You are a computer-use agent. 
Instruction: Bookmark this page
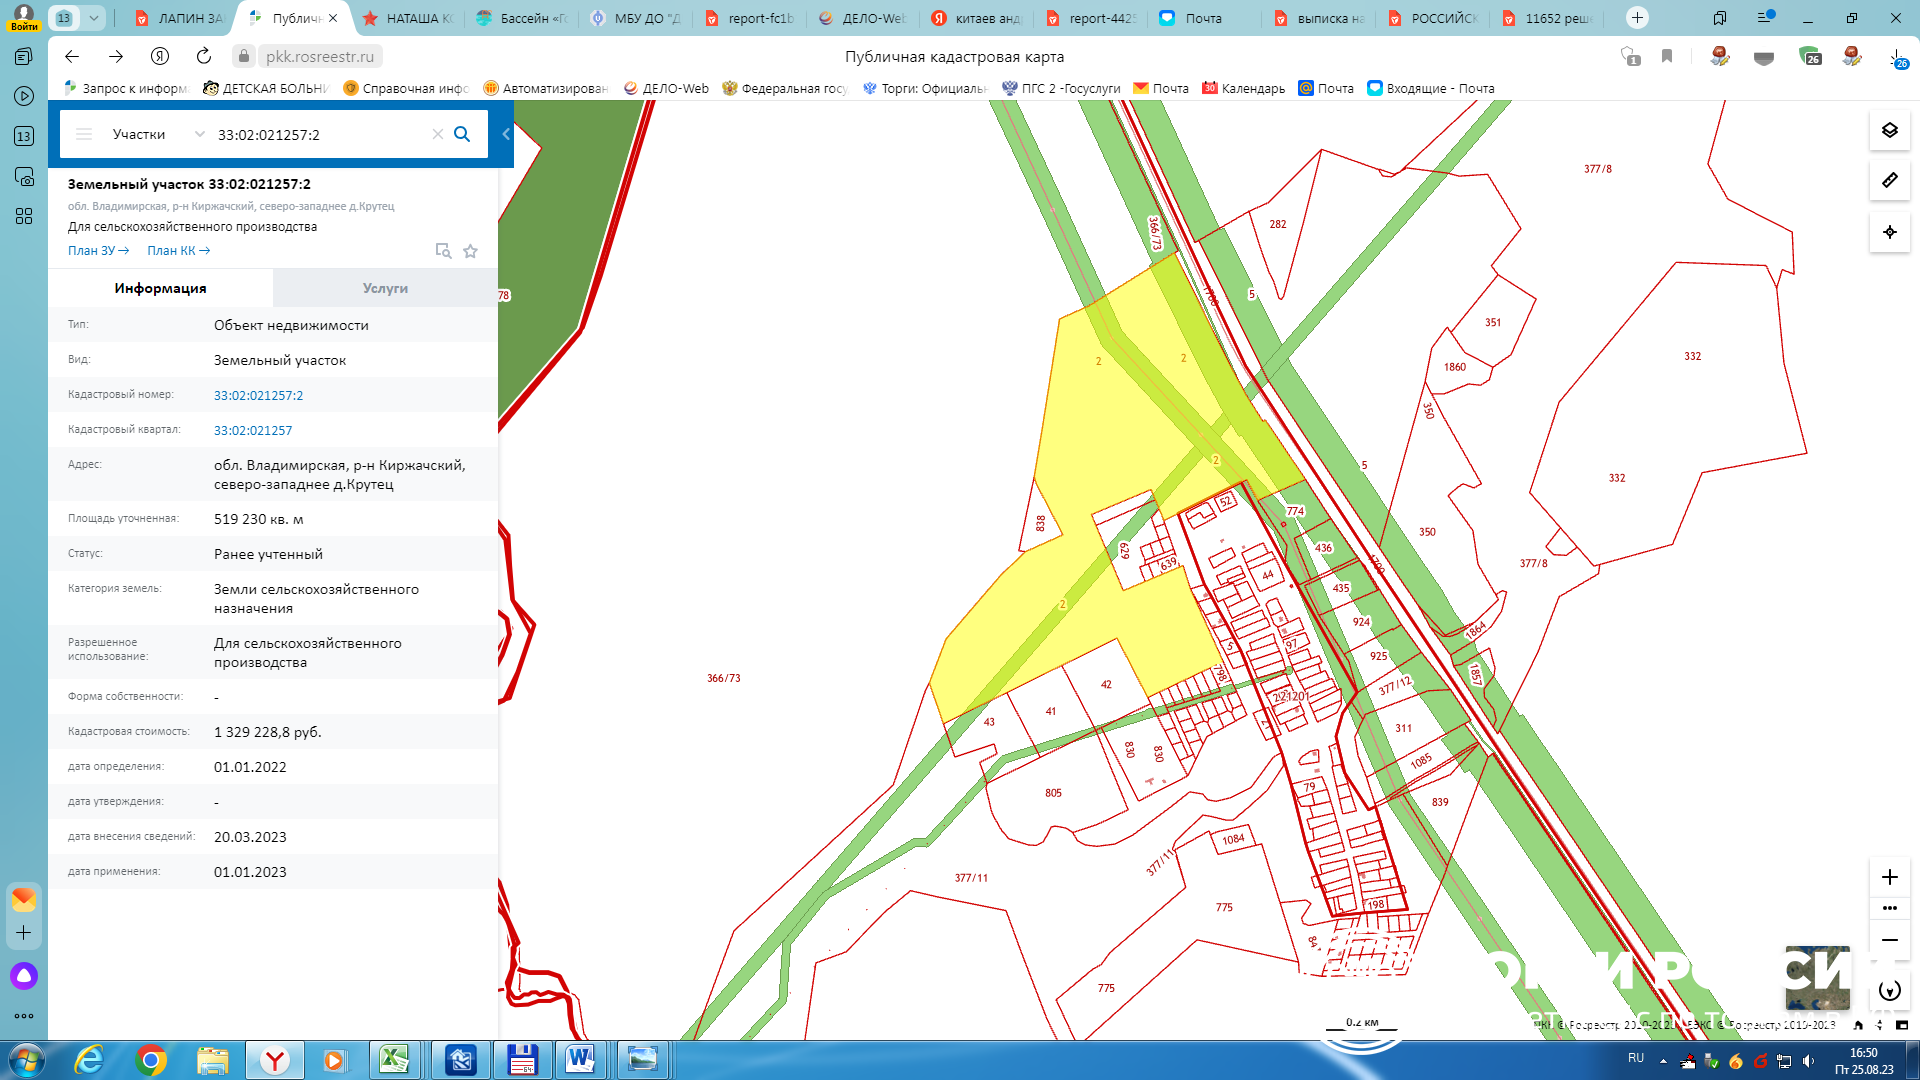coord(1667,56)
